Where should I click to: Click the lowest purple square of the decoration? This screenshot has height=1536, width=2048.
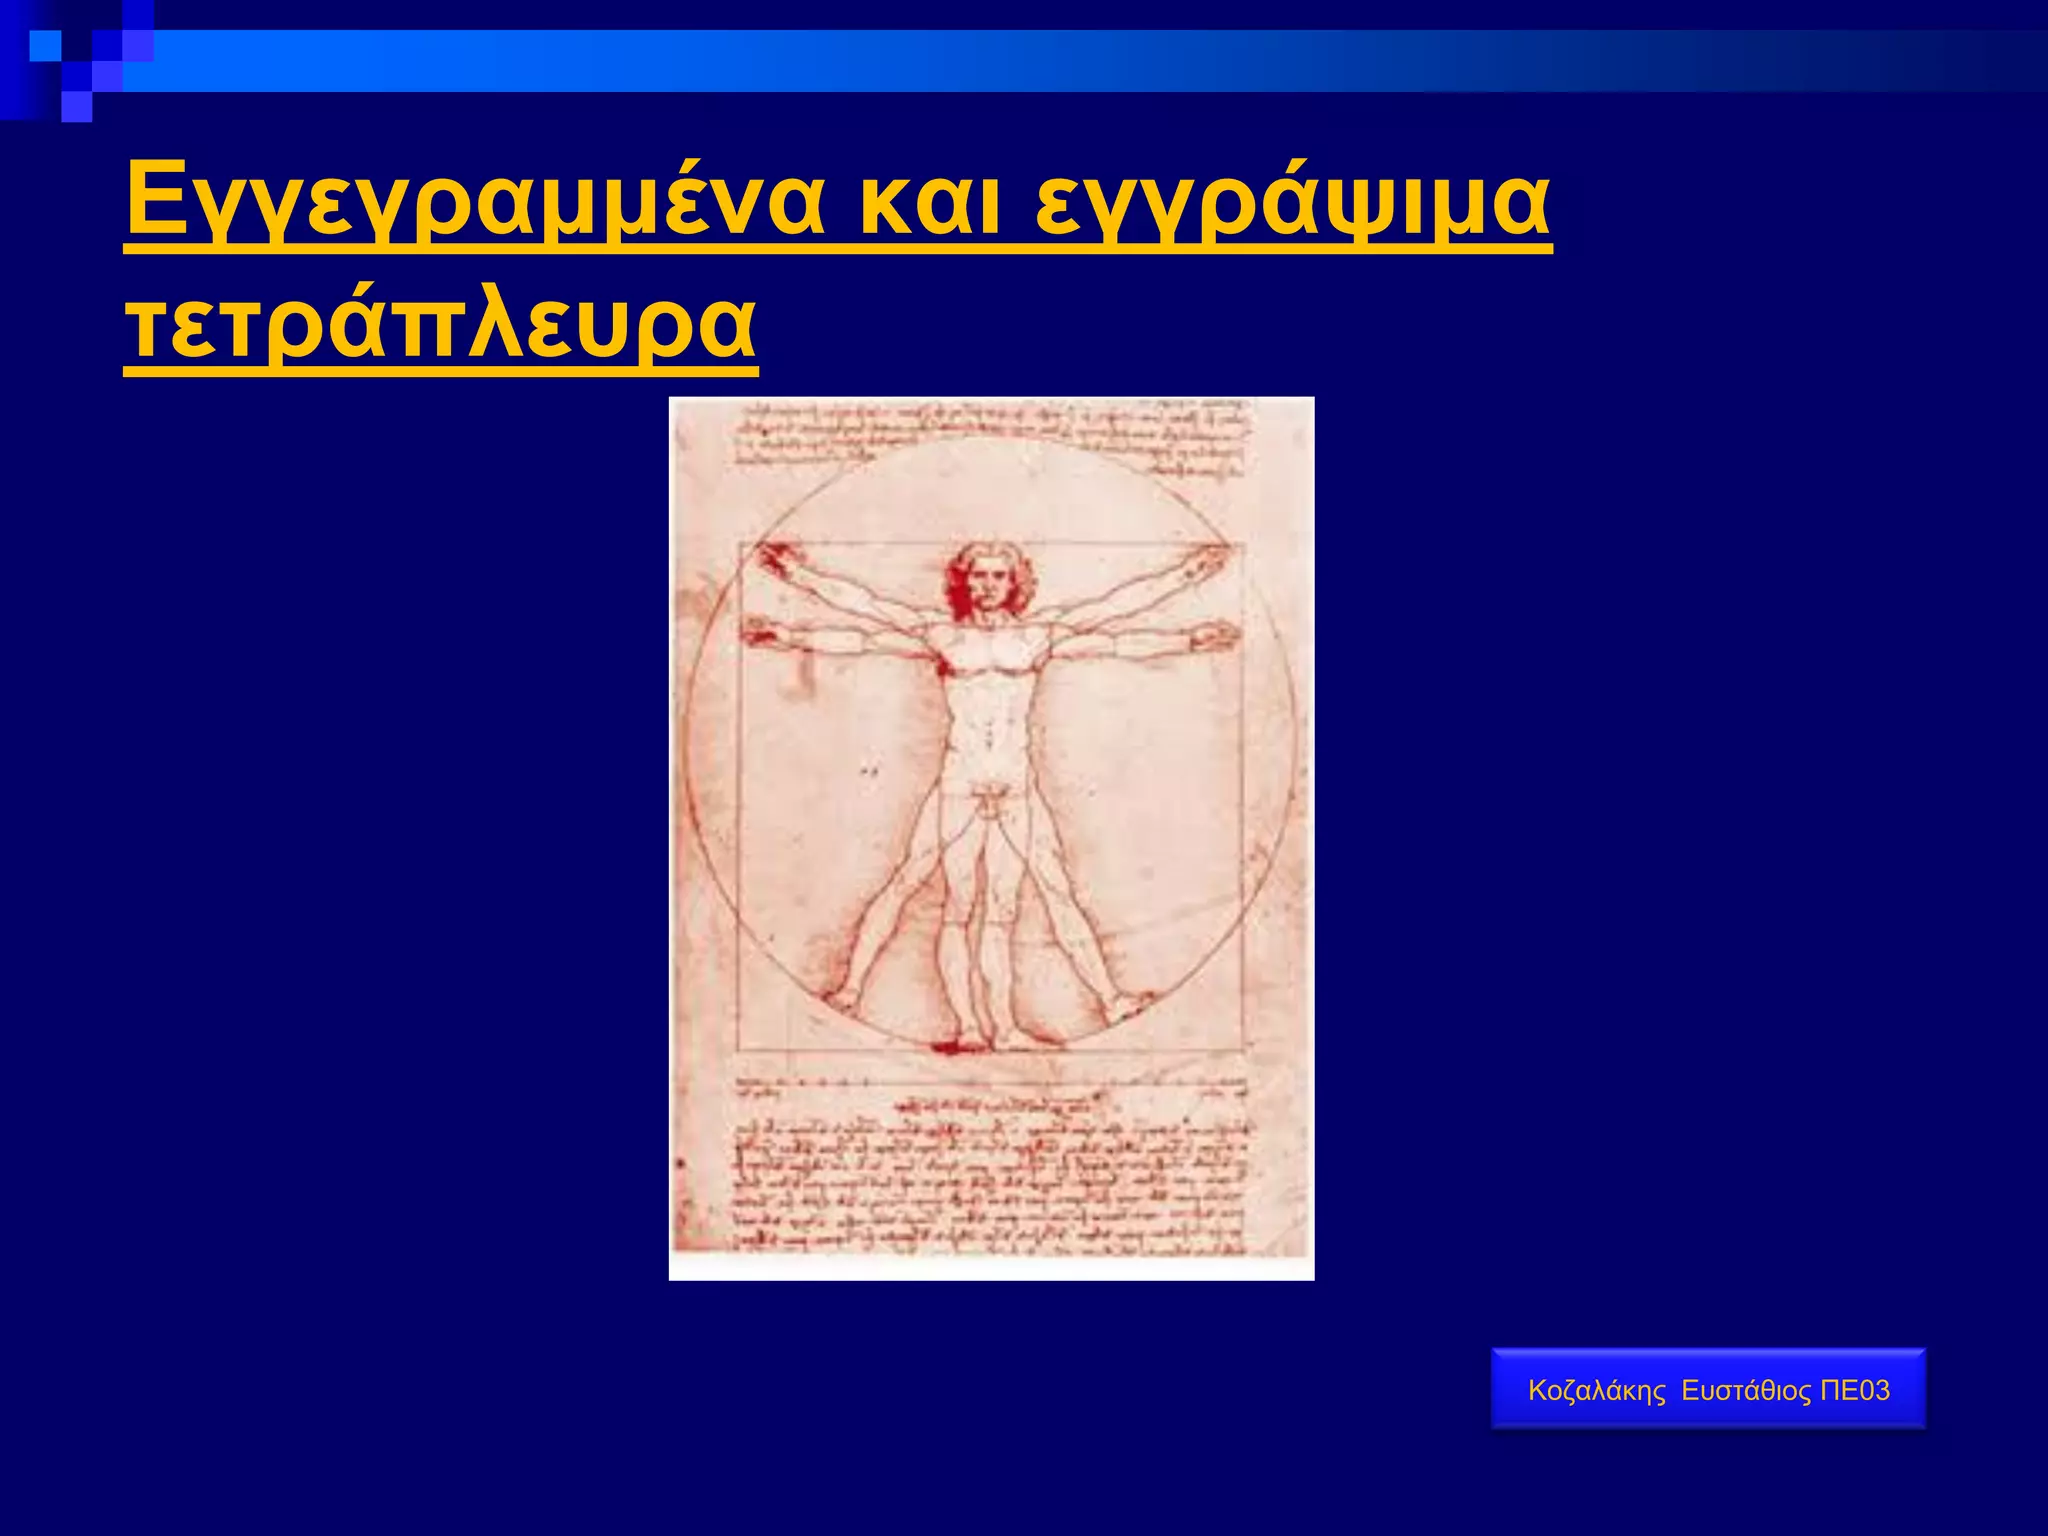76,106
